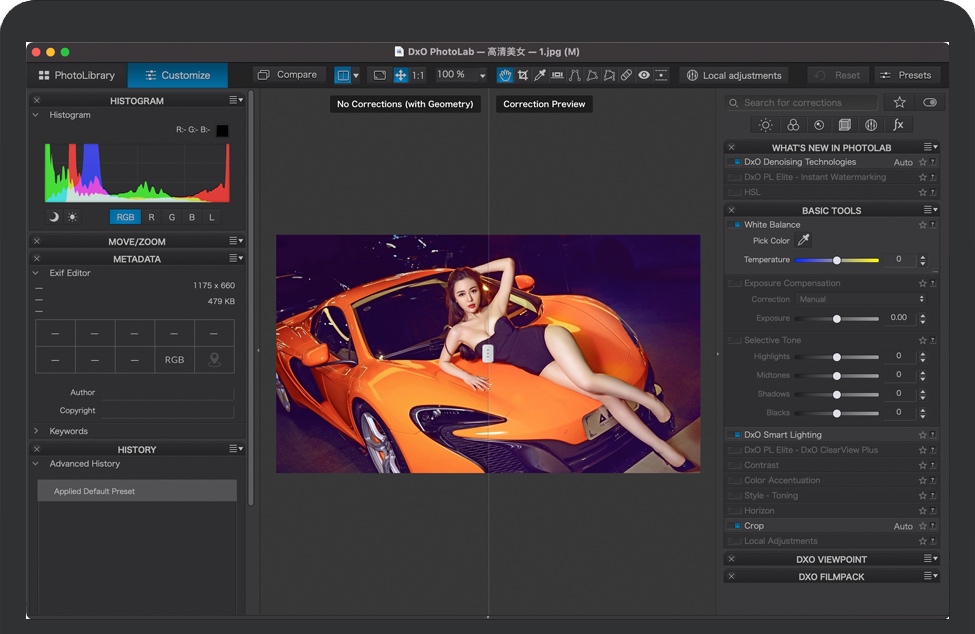This screenshot has height=634, width=975.
Task: Open the Presets panel
Action: 906,74
